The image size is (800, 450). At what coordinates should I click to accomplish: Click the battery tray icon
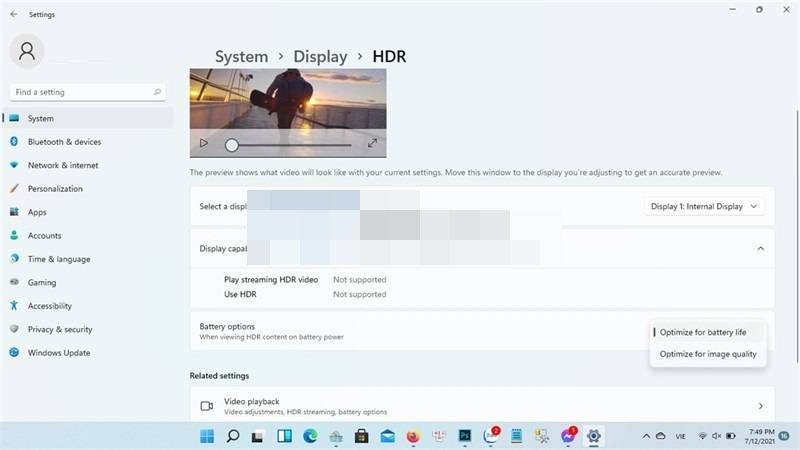click(731, 436)
